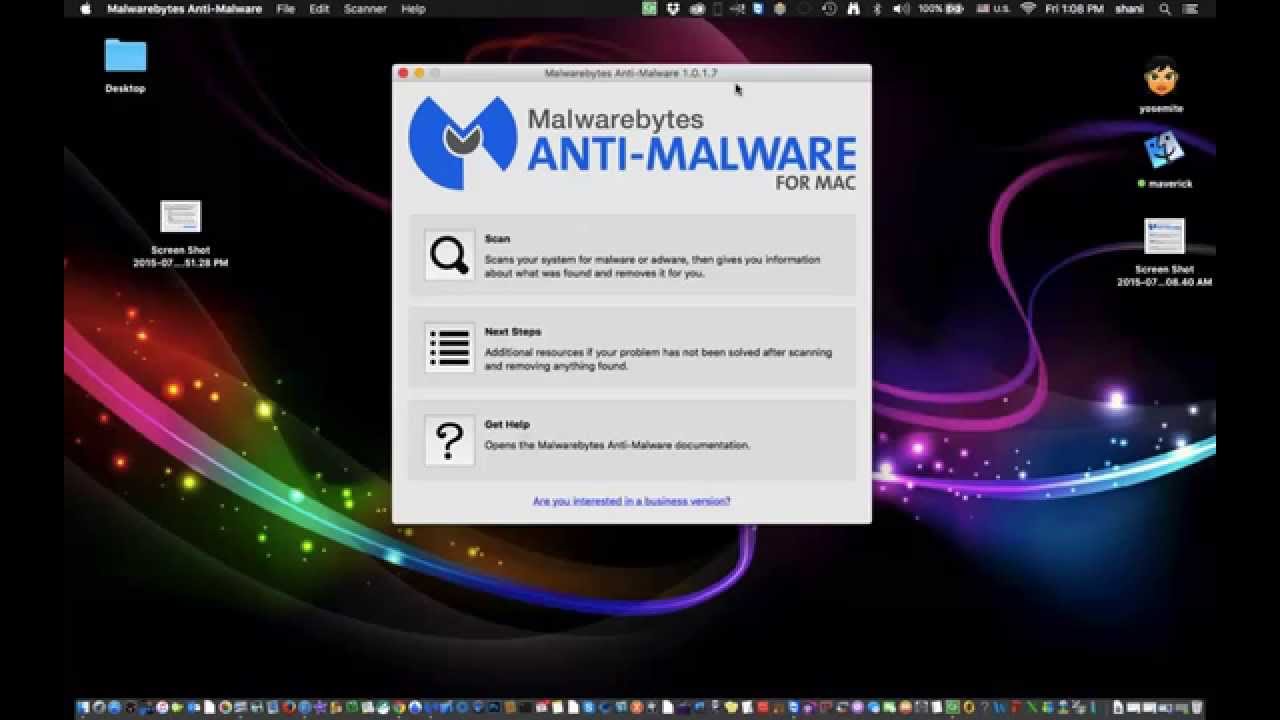This screenshot has height=720, width=1280.
Task: Click the Fri 1:08 PM clock
Action: (x=1076, y=9)
